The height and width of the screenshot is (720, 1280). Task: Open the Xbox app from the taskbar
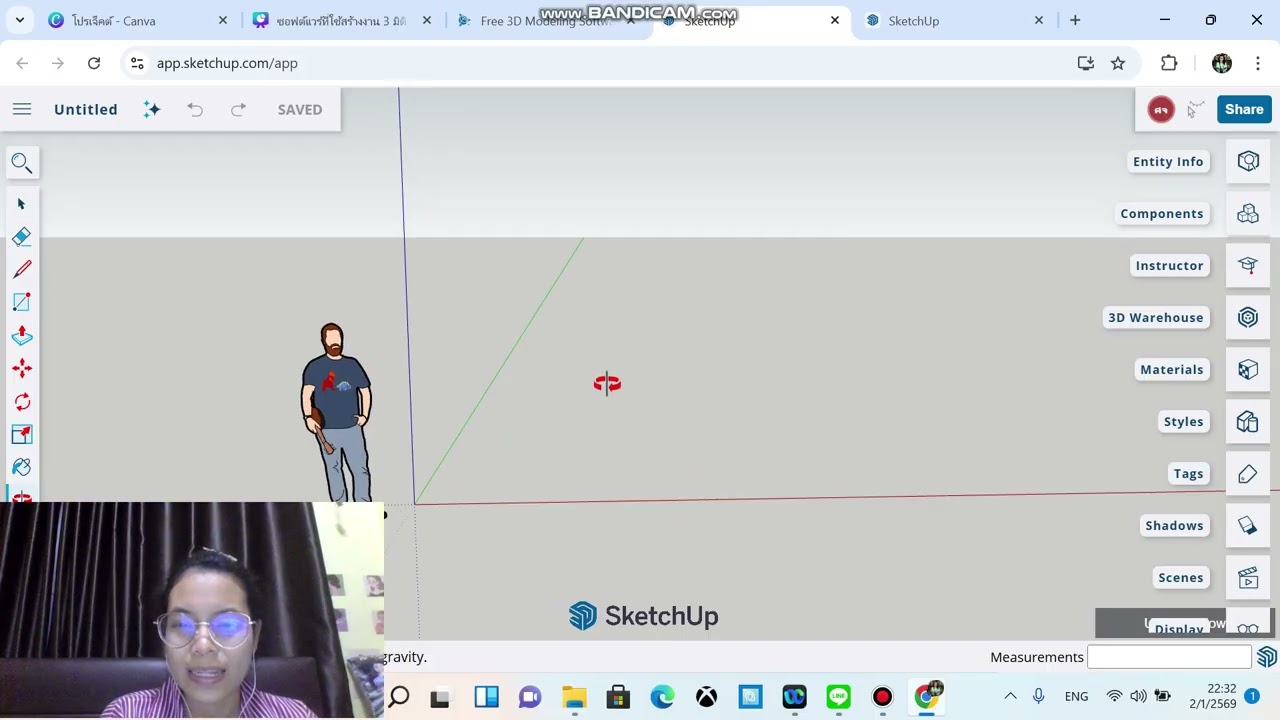706,697
